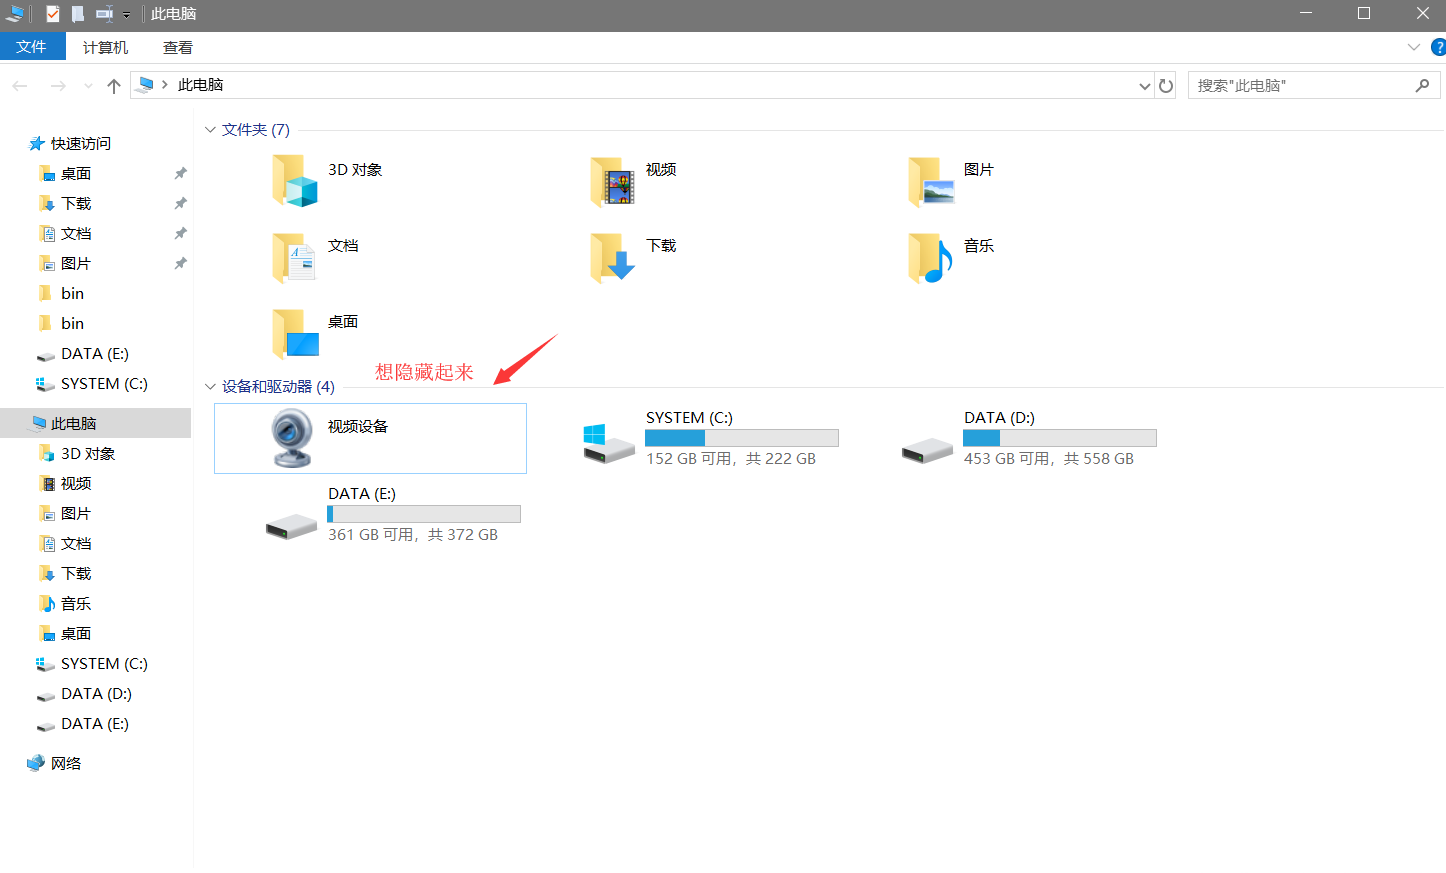Open quick access toolbar customize dropdown
1446x873 pixels.
click(126, 15)
